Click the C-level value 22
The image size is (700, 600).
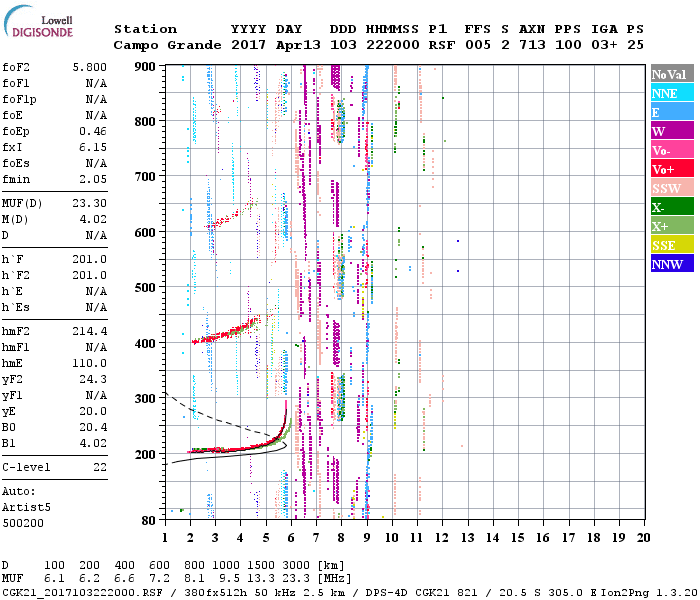click(x=100, y=466)
